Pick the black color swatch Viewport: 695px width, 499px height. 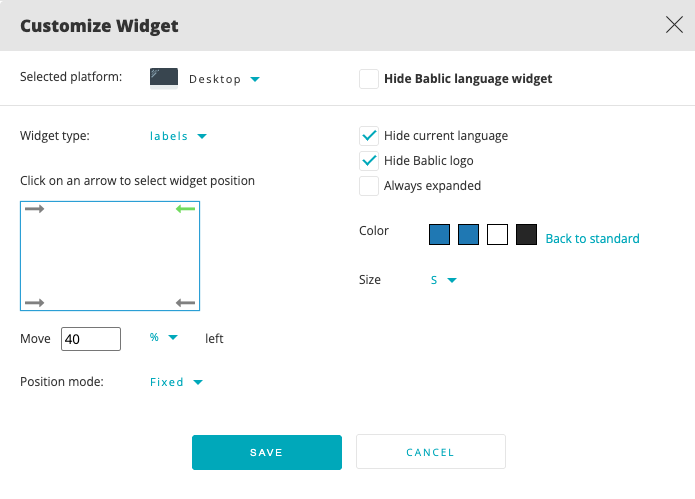(x=527, y=235)
